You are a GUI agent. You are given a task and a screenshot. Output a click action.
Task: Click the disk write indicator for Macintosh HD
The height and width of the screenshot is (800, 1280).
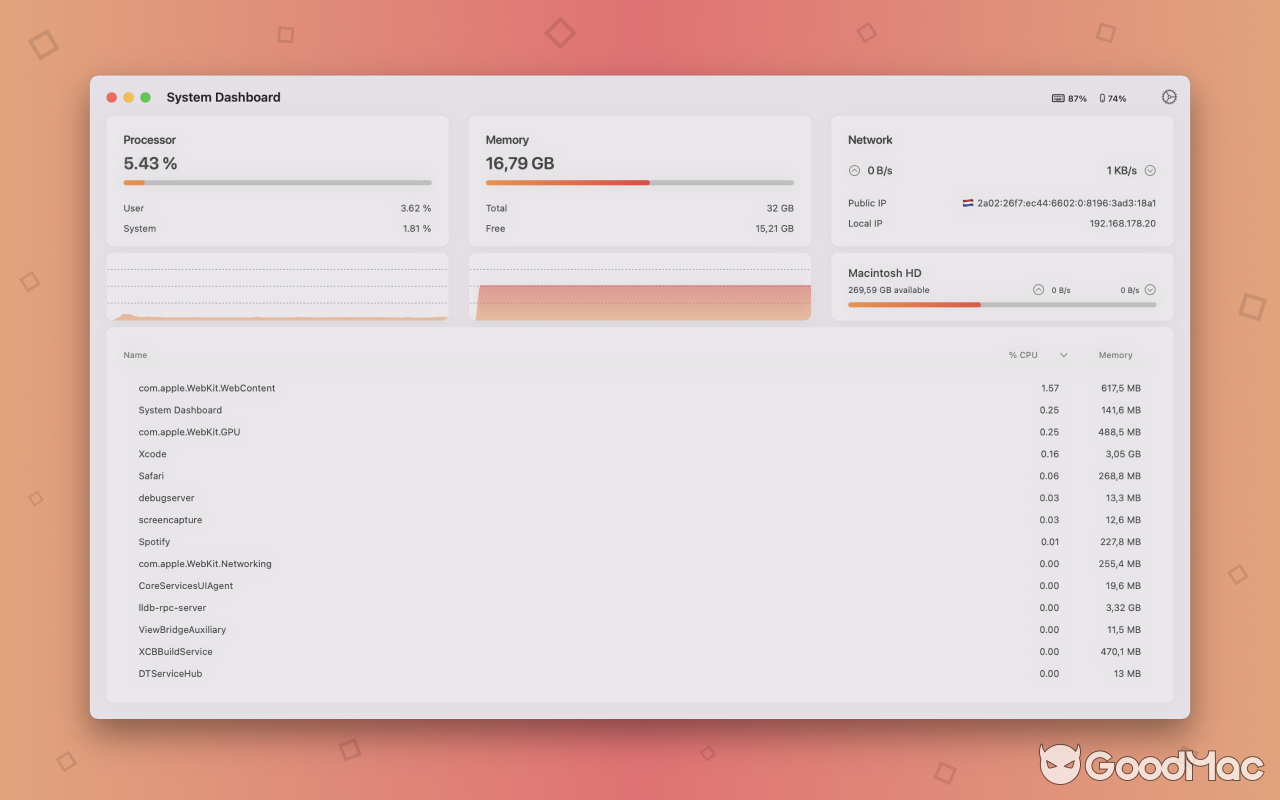pyautogui.click(x=1149, y=289)
